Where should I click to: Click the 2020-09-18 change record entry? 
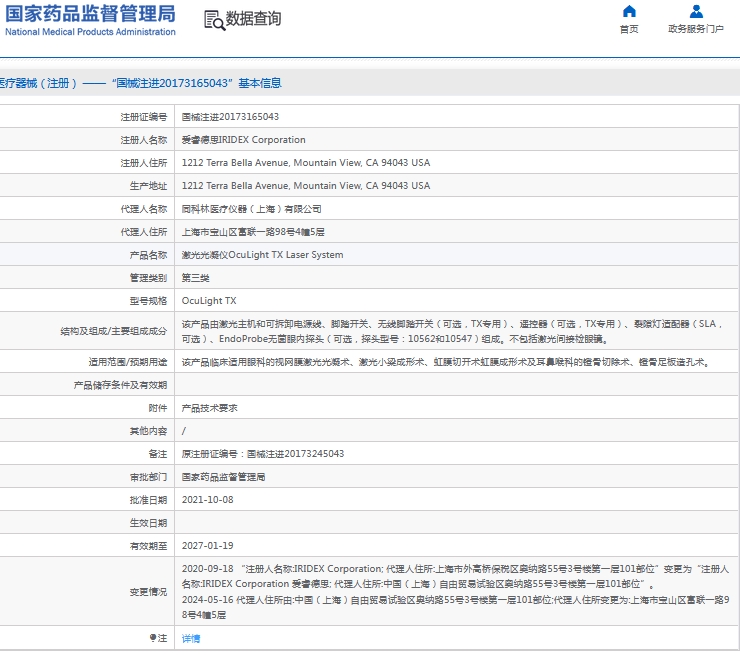pyautogui.click(x=455, y=576)
